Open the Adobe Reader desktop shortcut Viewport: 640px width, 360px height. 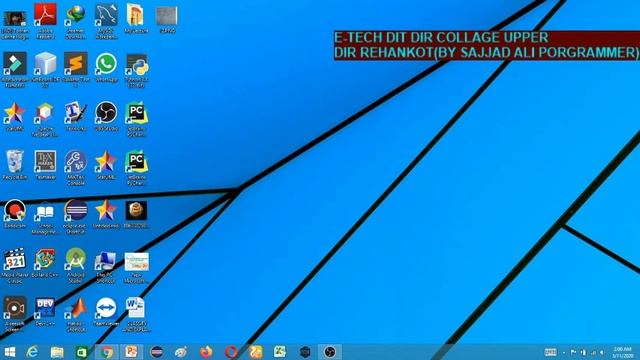[x=45, y=16]
